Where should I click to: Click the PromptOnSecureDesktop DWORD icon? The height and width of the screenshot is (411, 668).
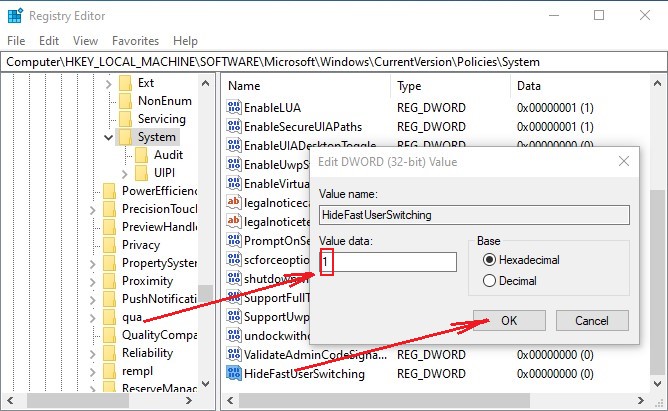(233, 240)
